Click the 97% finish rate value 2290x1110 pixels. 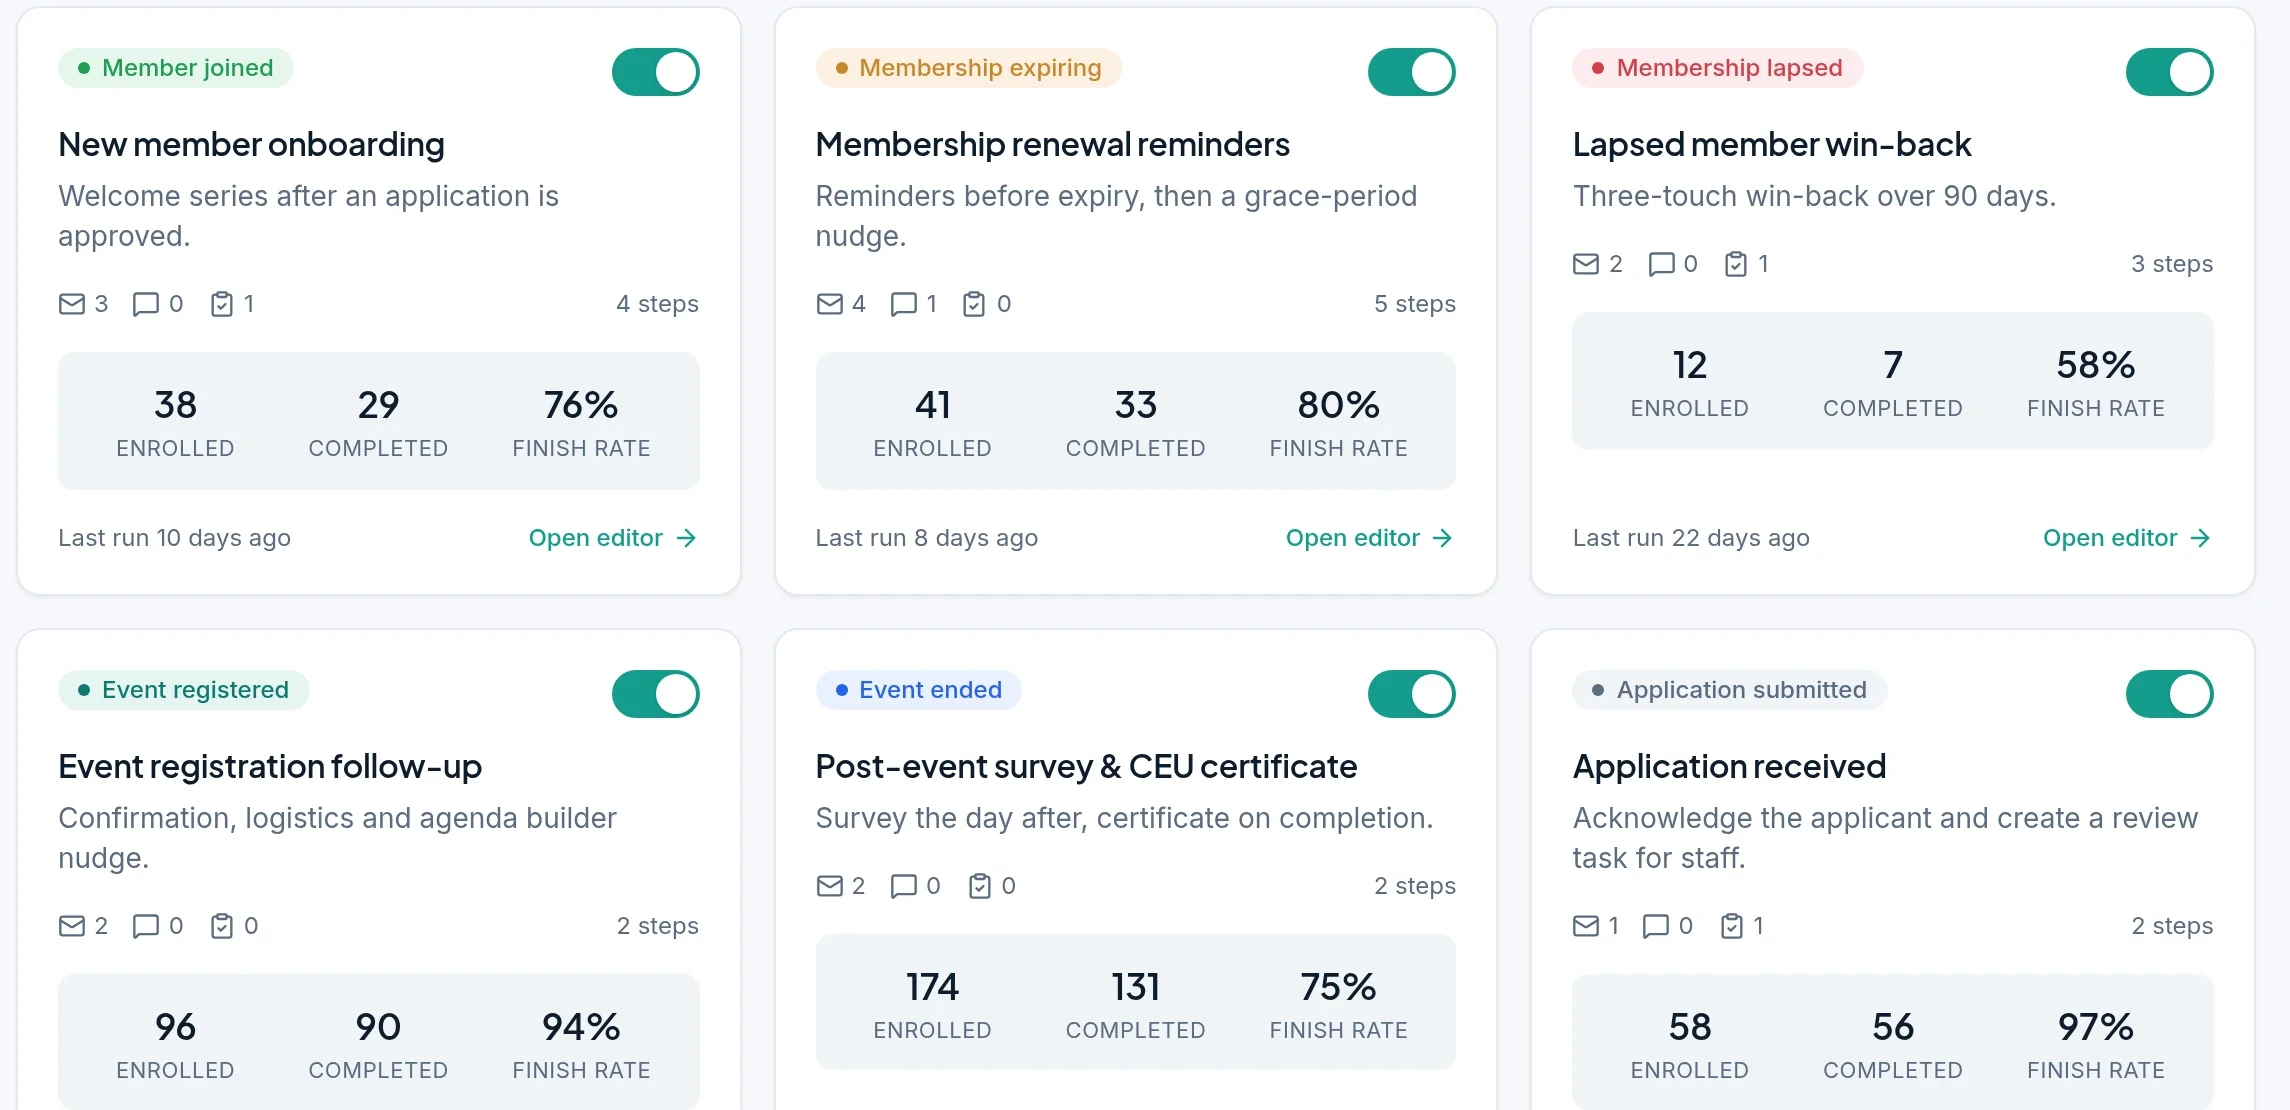(x=2096, y=1027)
